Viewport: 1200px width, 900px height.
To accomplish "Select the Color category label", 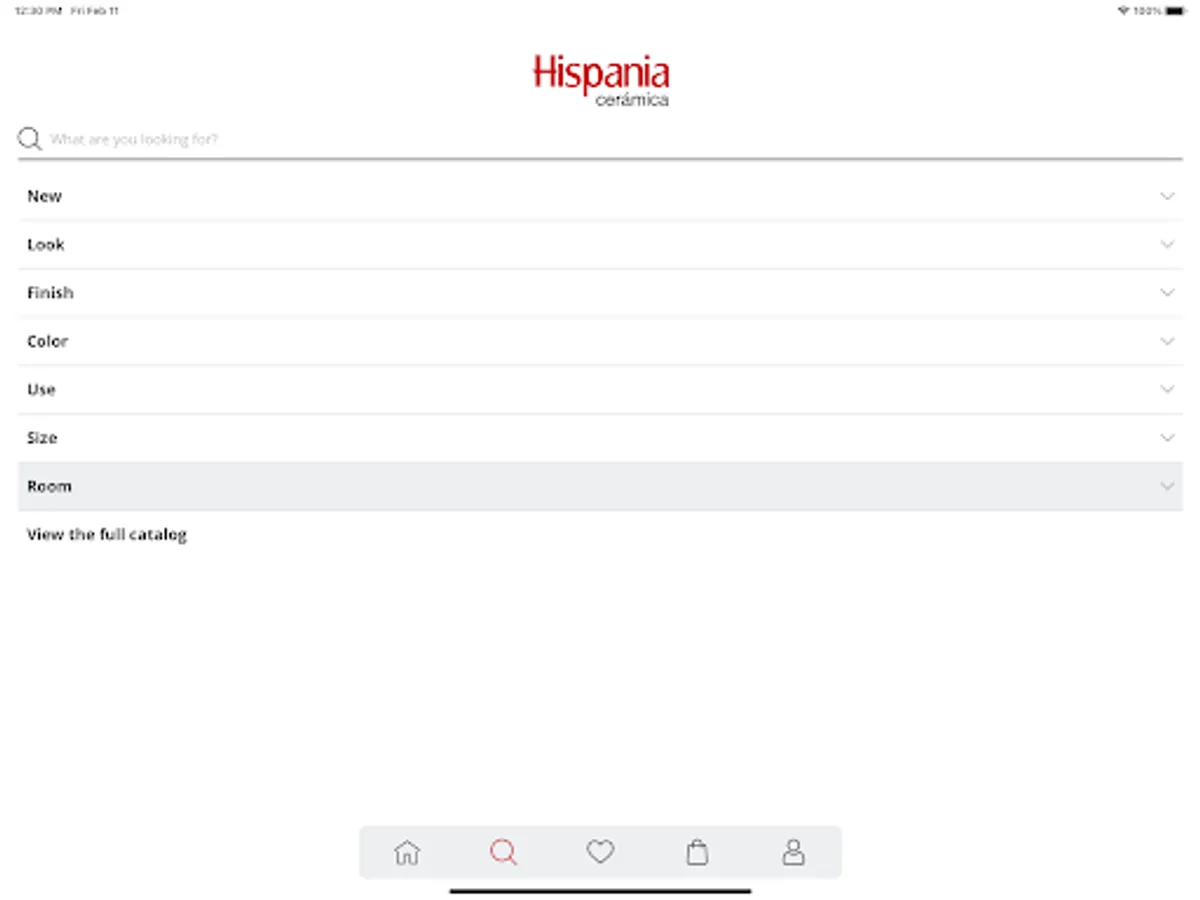I will coord(48,341).
